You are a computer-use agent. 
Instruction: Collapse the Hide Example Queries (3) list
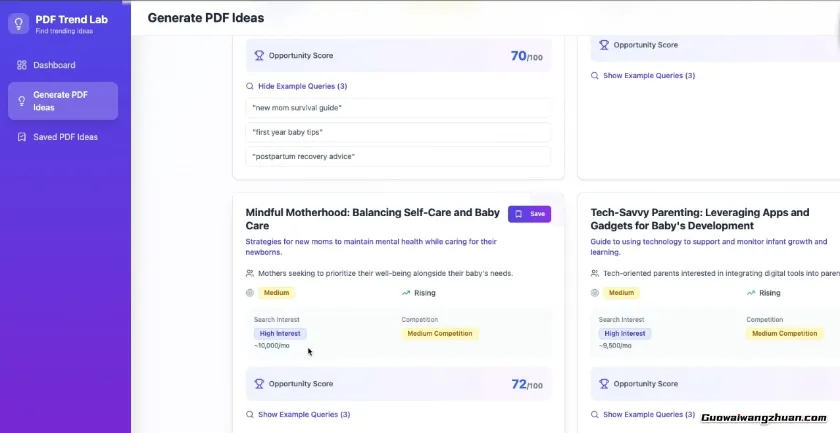point(302,86)
